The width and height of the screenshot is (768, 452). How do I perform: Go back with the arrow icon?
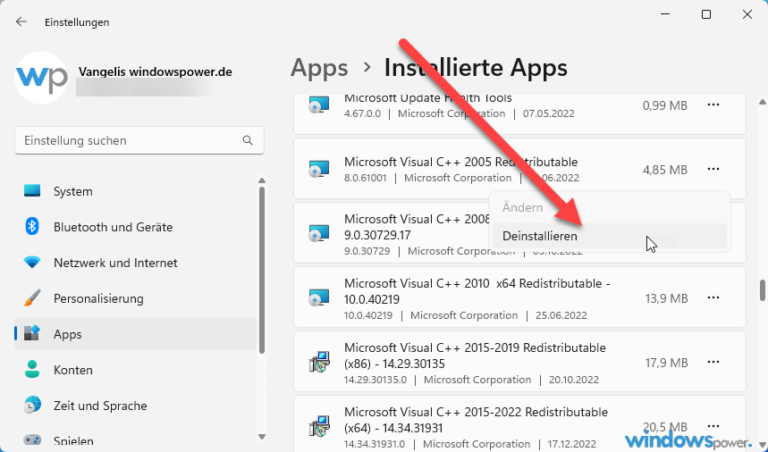click(x=21, y=22)
